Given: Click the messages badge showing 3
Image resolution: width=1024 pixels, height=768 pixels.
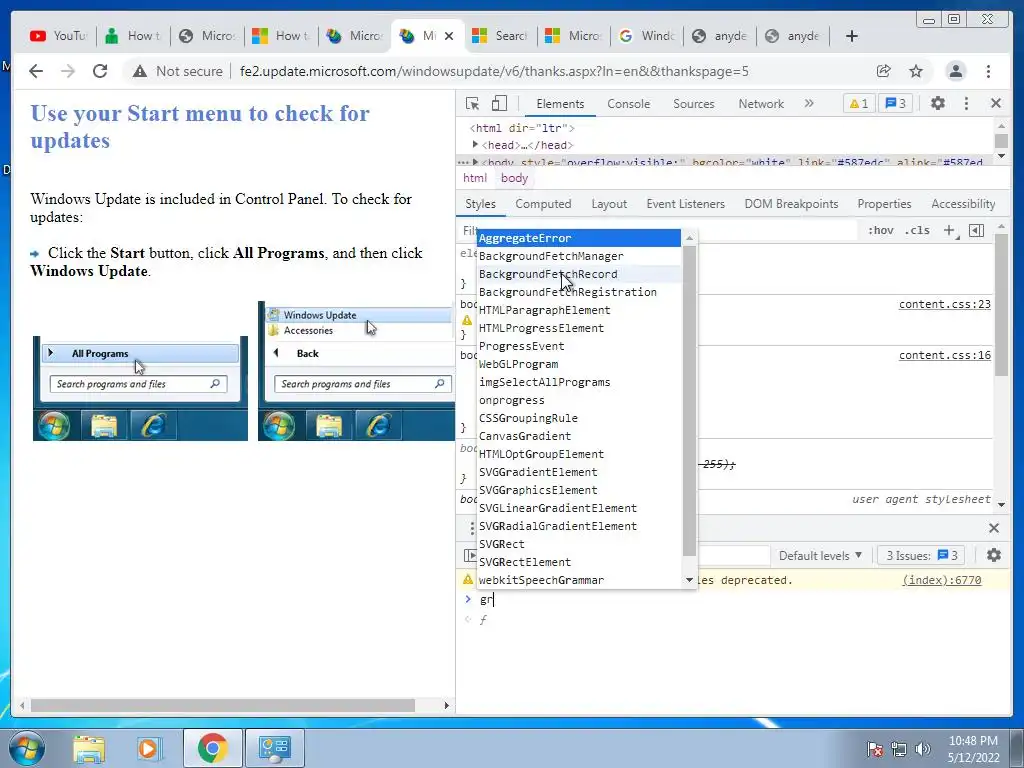Looking at the screenshot, I should point(895,103).
